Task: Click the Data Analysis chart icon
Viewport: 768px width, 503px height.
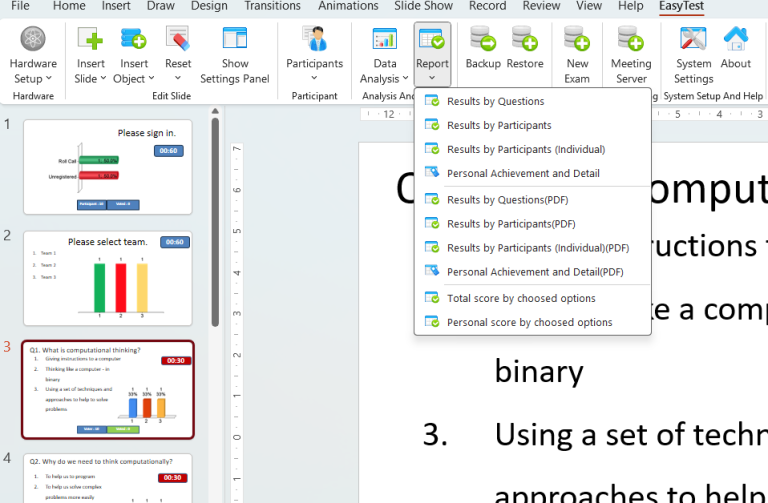Action: pyautogui.click(x=384, y=39)
